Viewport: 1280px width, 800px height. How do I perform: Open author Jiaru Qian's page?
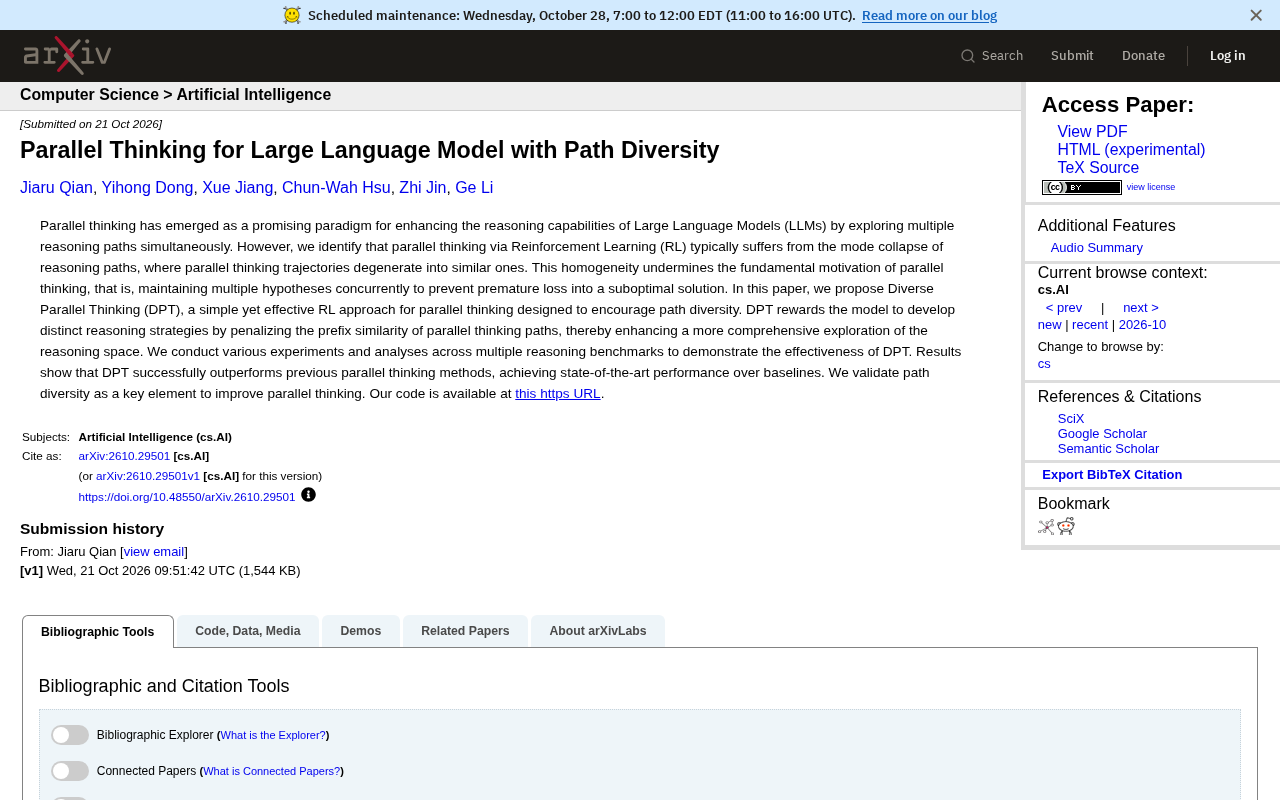pos(56,188)
